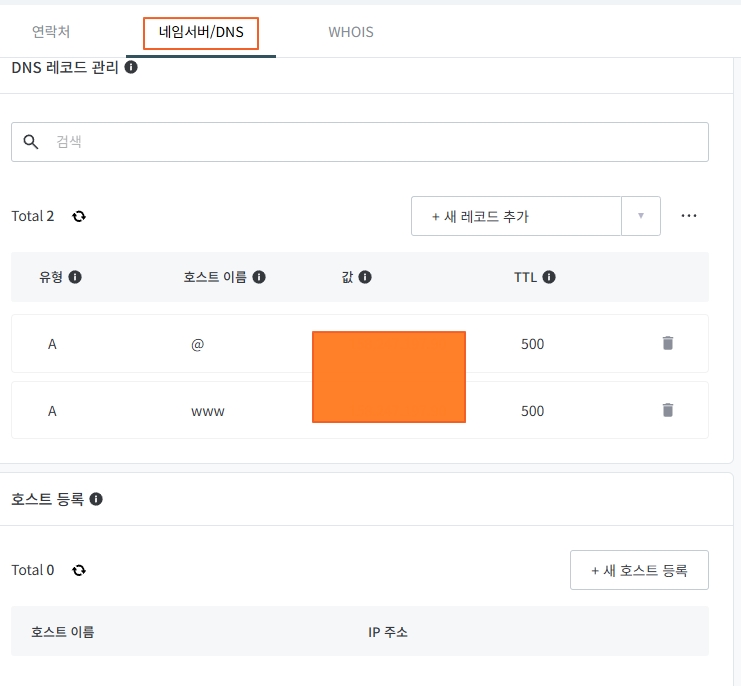Click info icon next to 유형 column
The height and width of the screenshot is (686, 741).
75,277
